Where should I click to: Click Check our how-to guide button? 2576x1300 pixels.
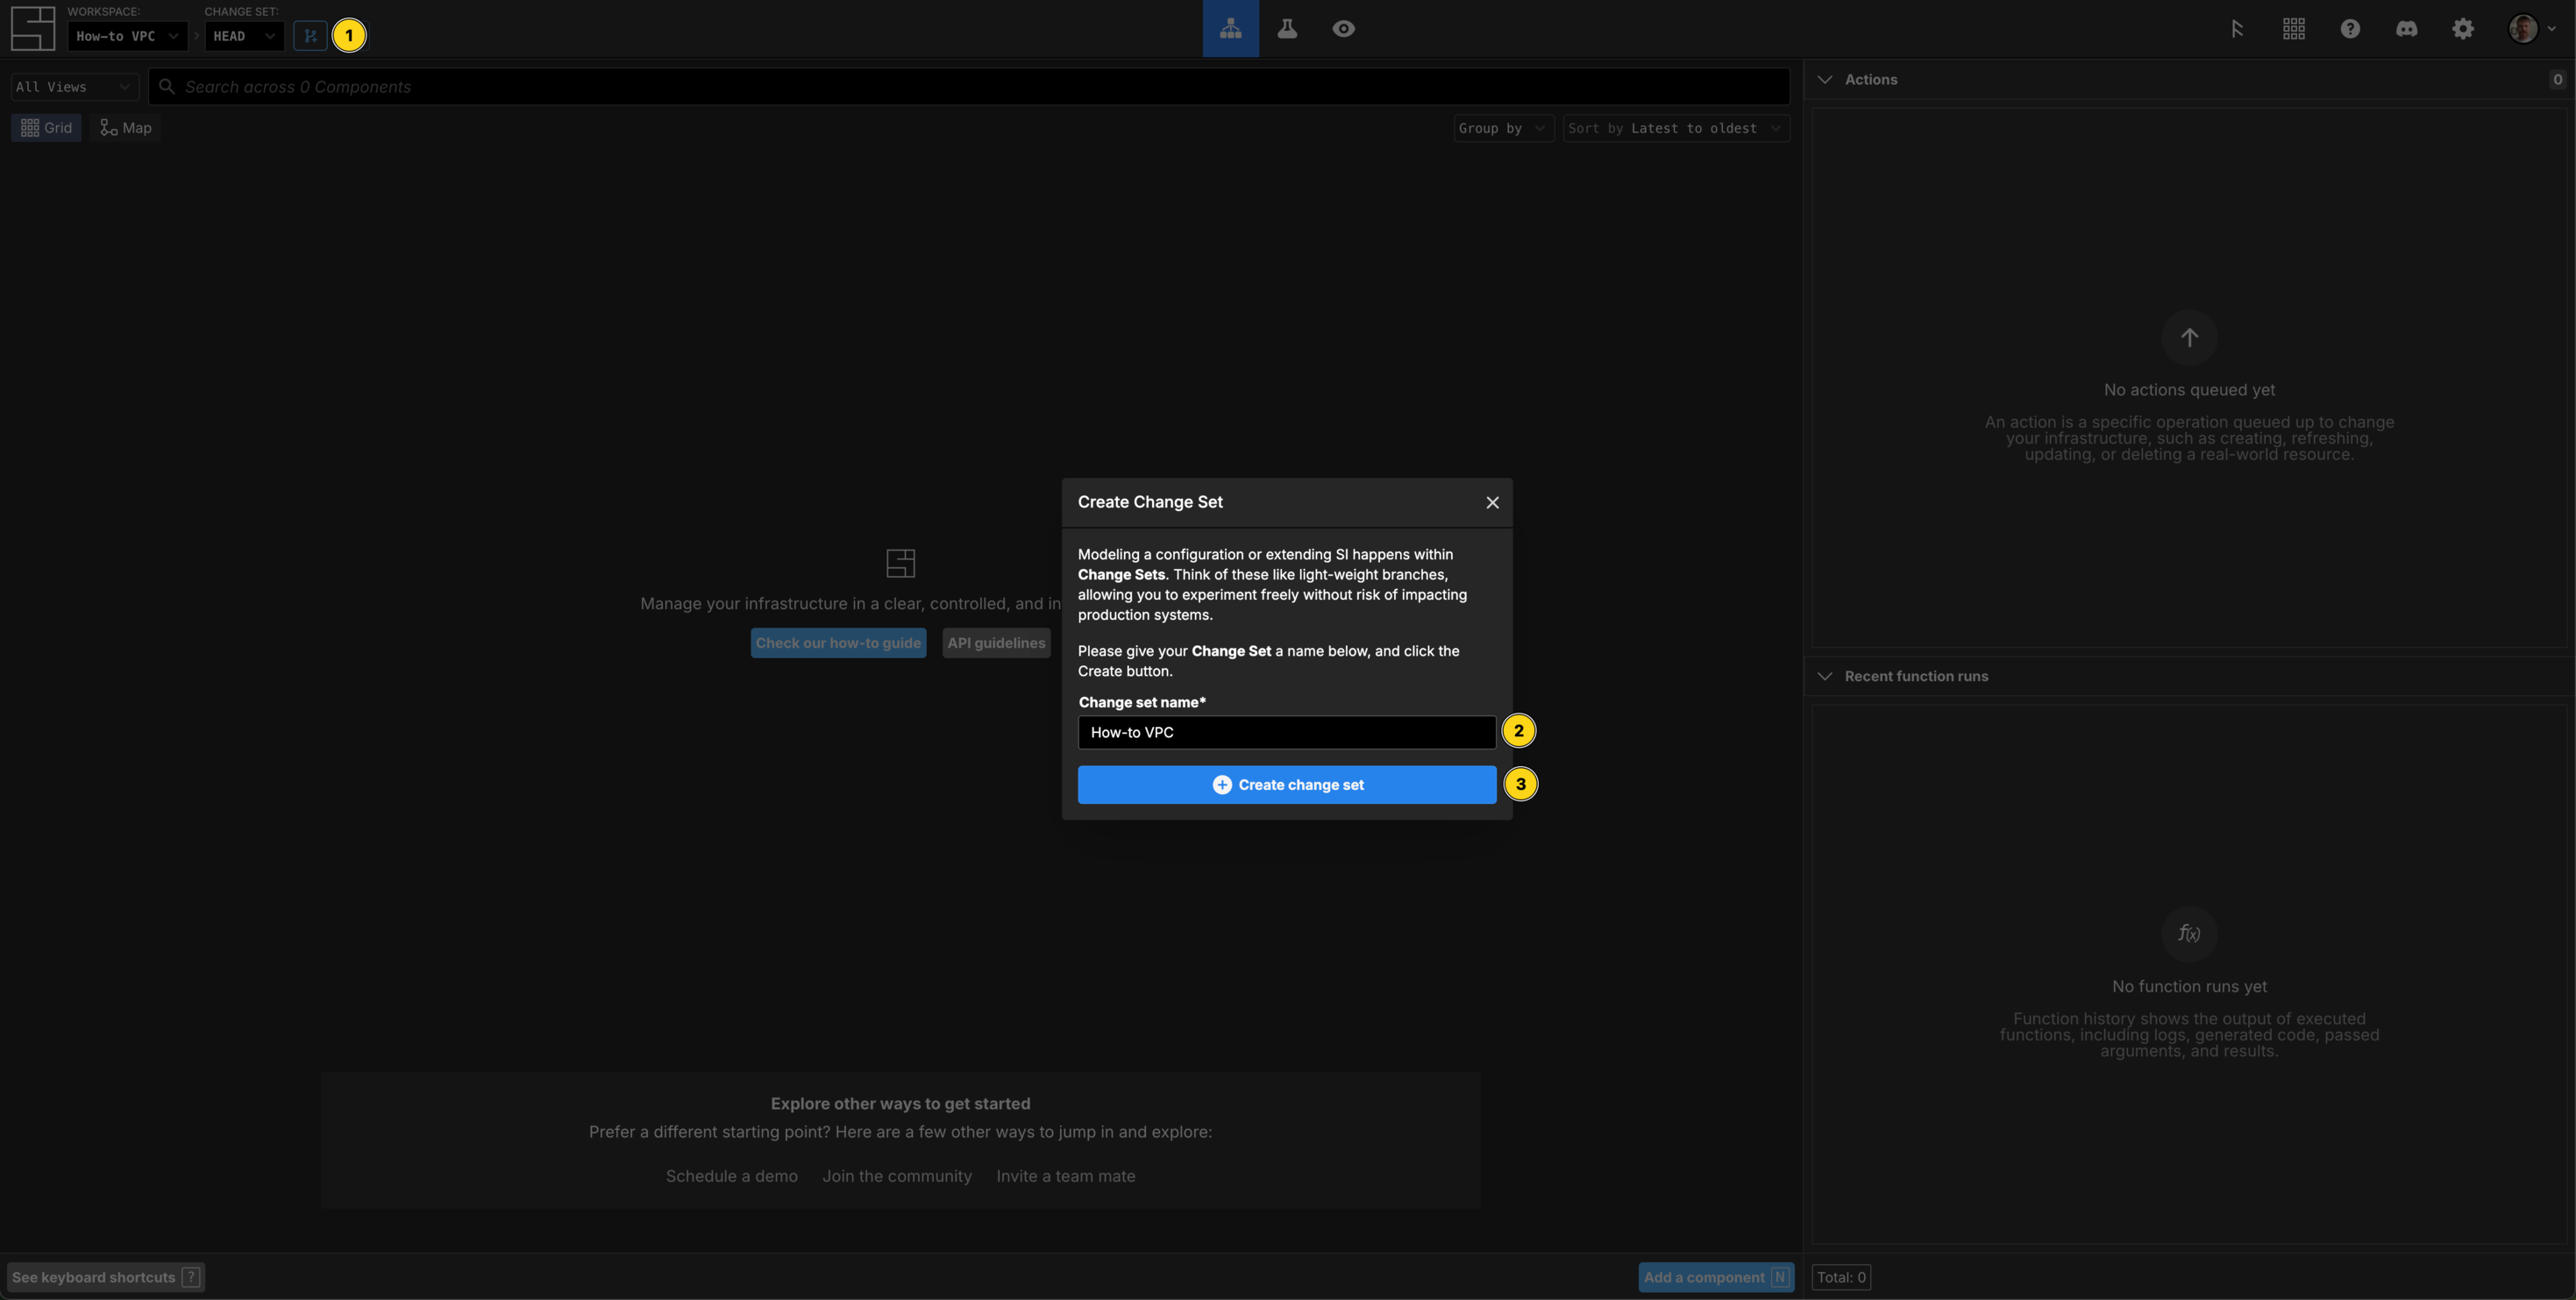tap(838, 643)
